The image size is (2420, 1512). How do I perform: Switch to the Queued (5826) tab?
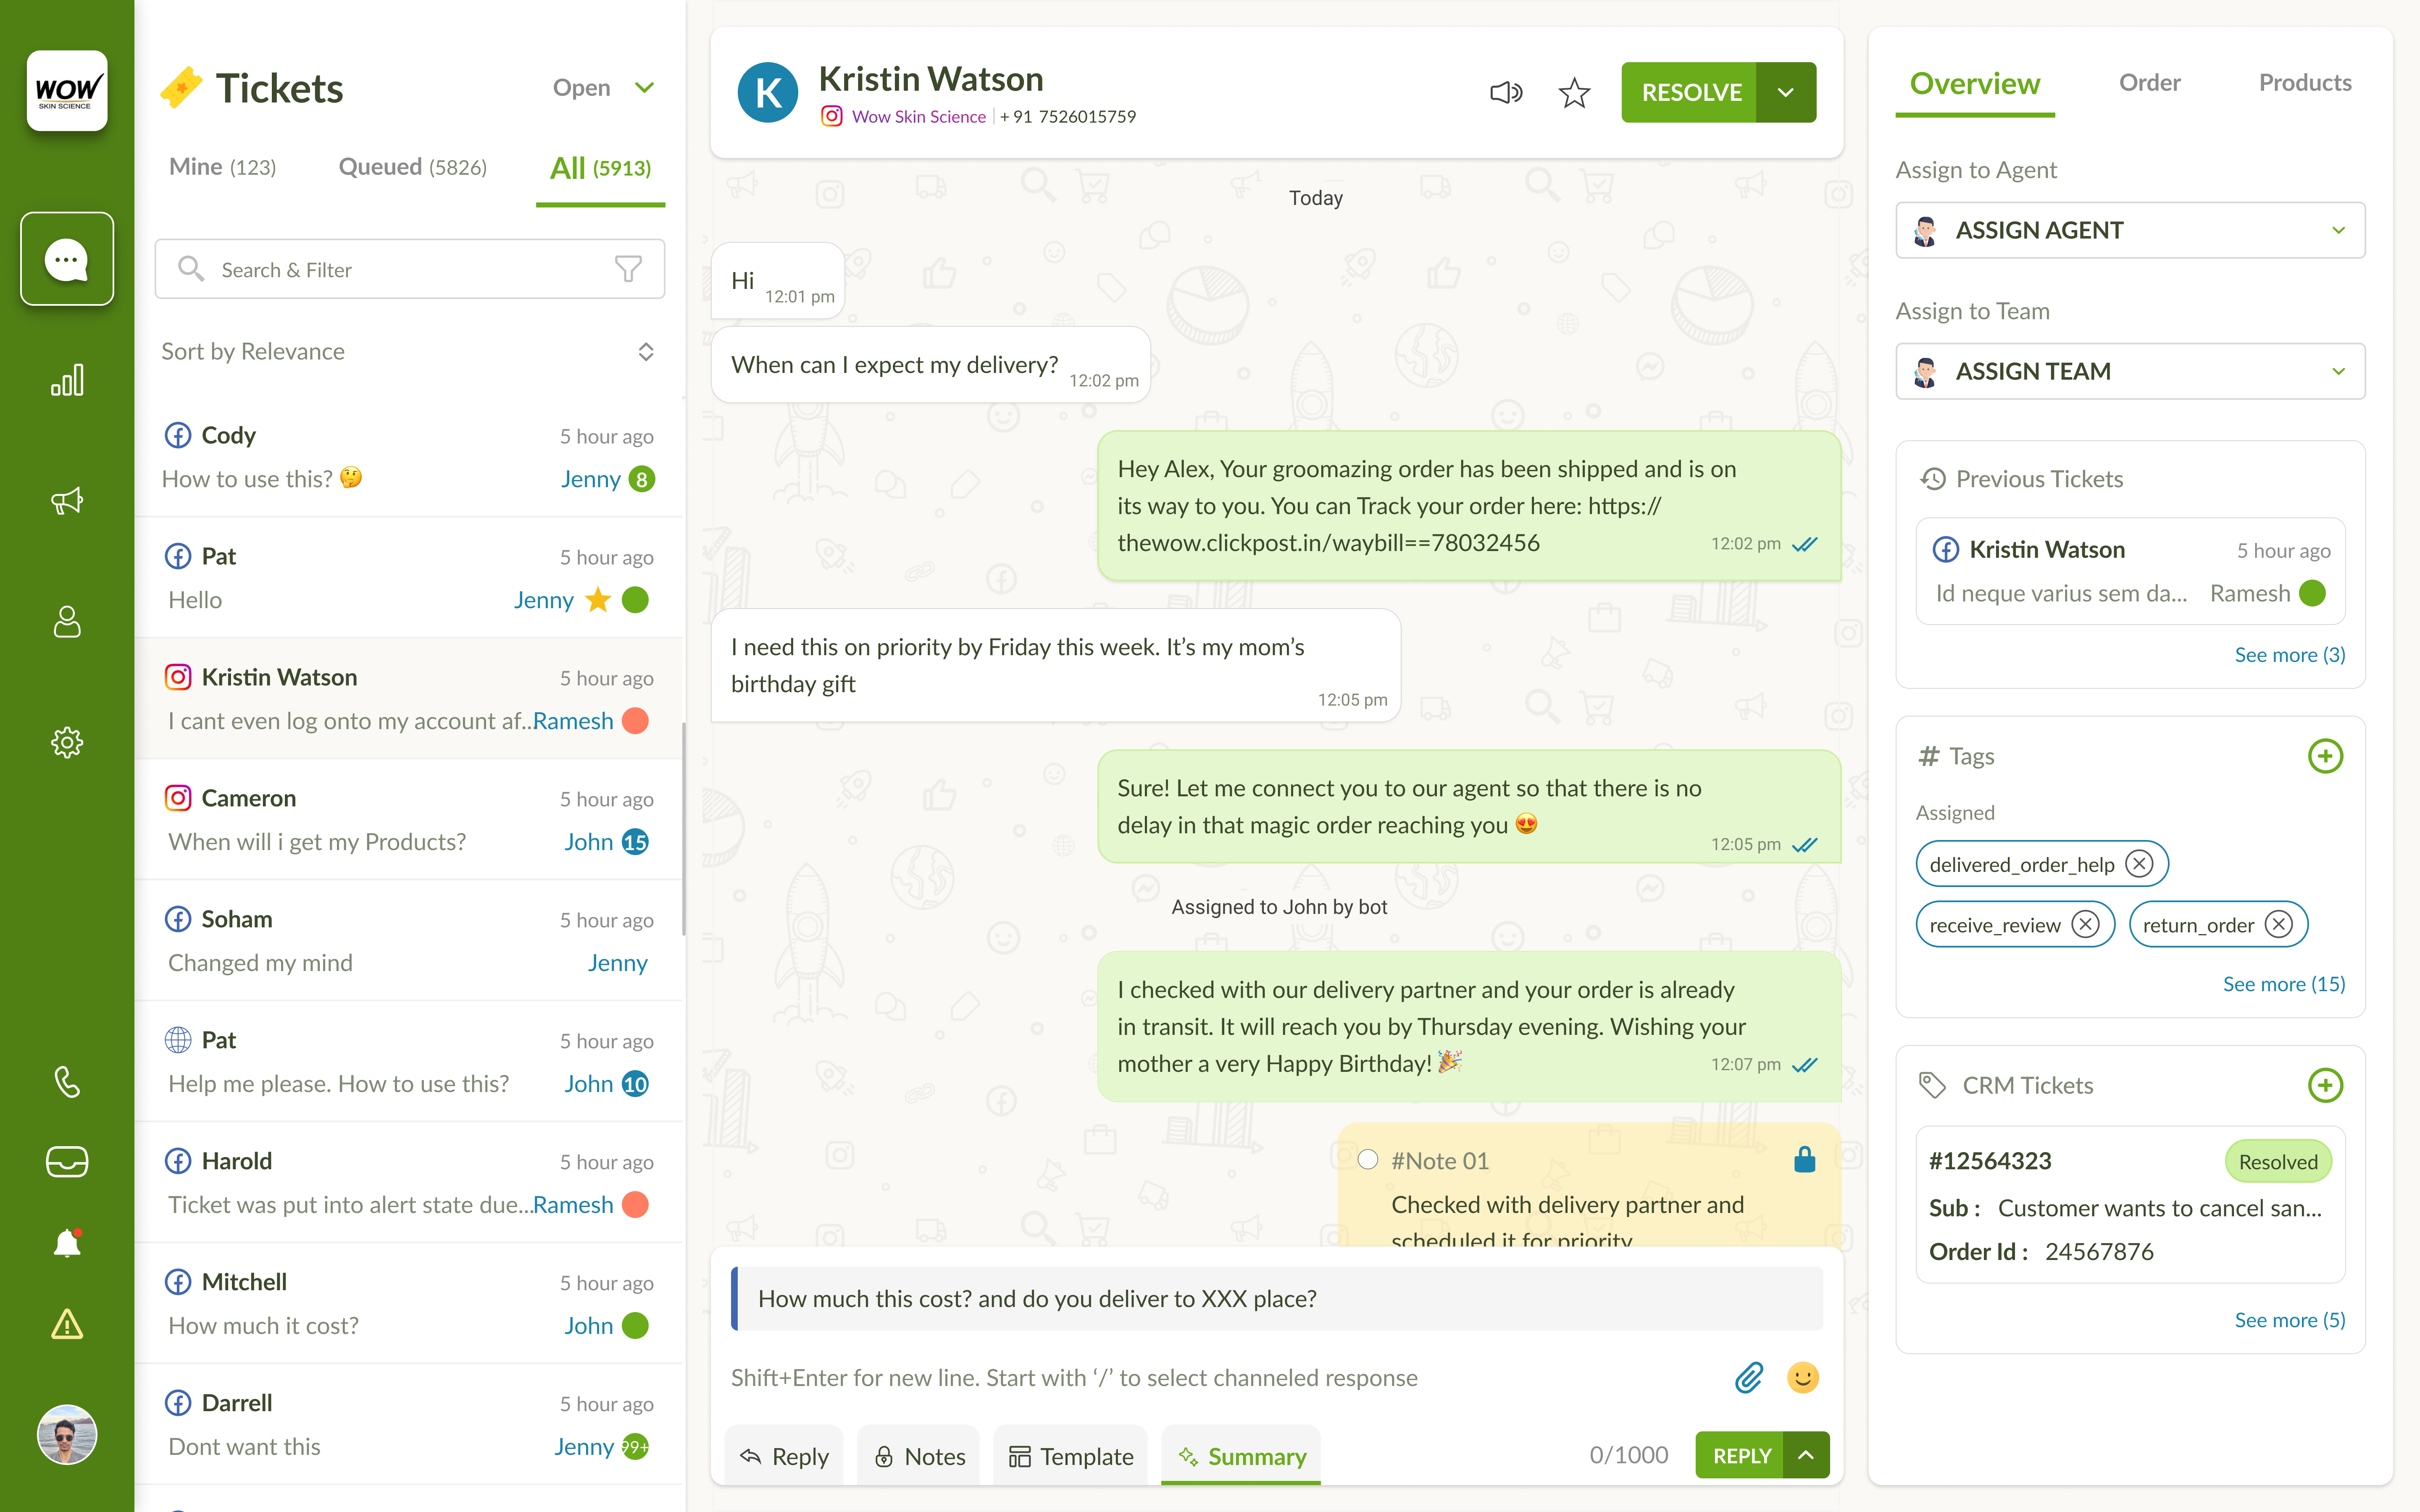[x=413, y=167]
